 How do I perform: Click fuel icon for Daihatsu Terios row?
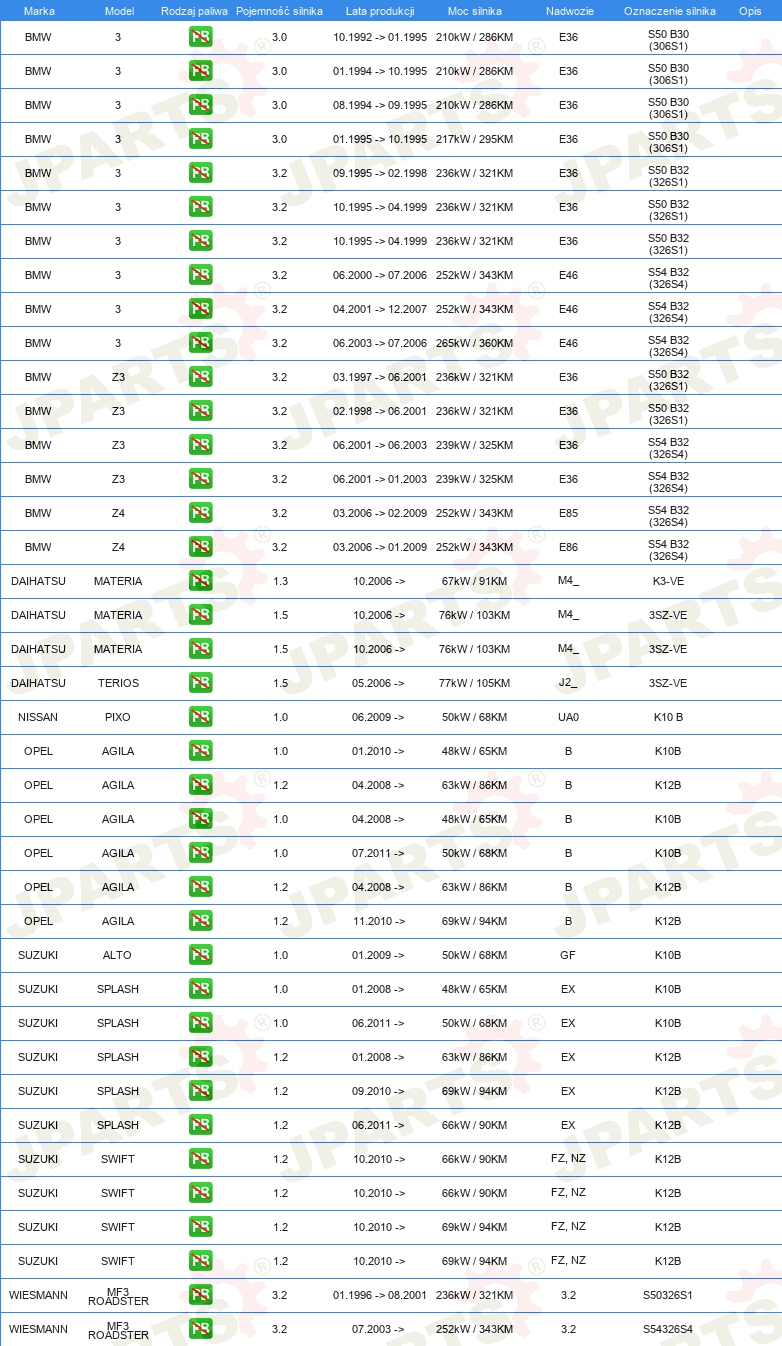tap(200, 683)
